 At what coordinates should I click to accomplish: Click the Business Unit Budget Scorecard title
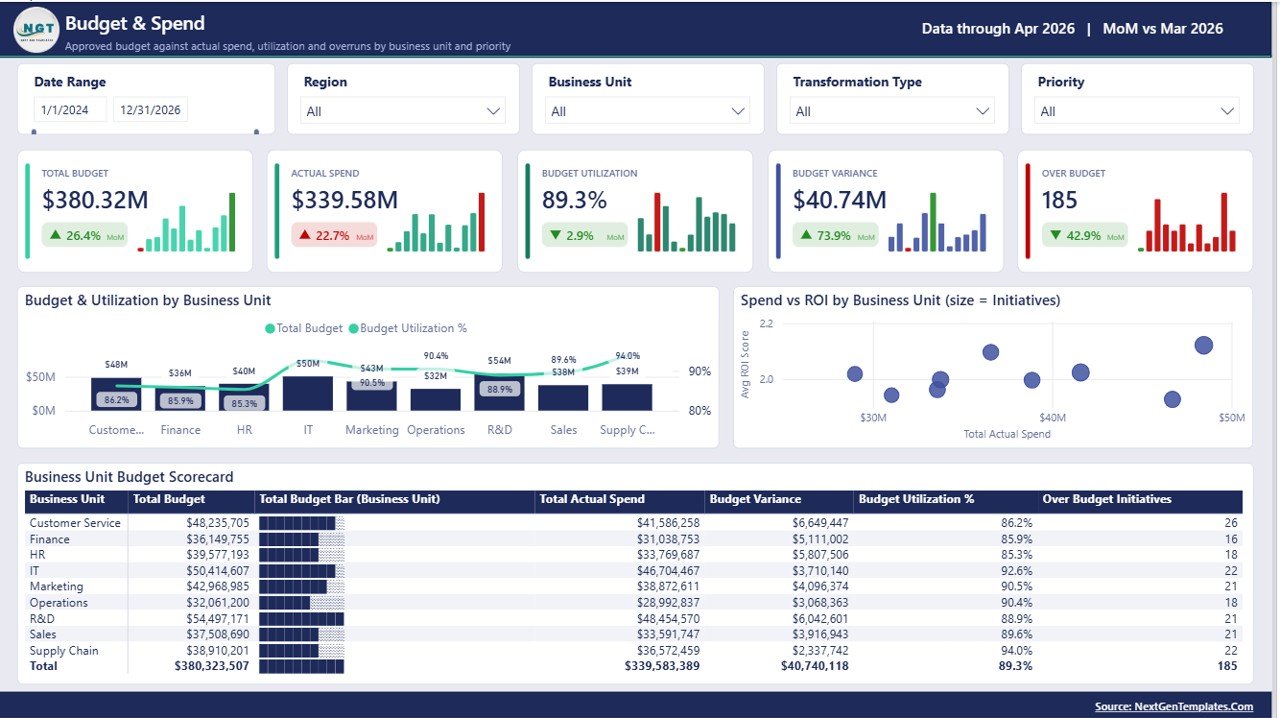(x=129, y=477)
